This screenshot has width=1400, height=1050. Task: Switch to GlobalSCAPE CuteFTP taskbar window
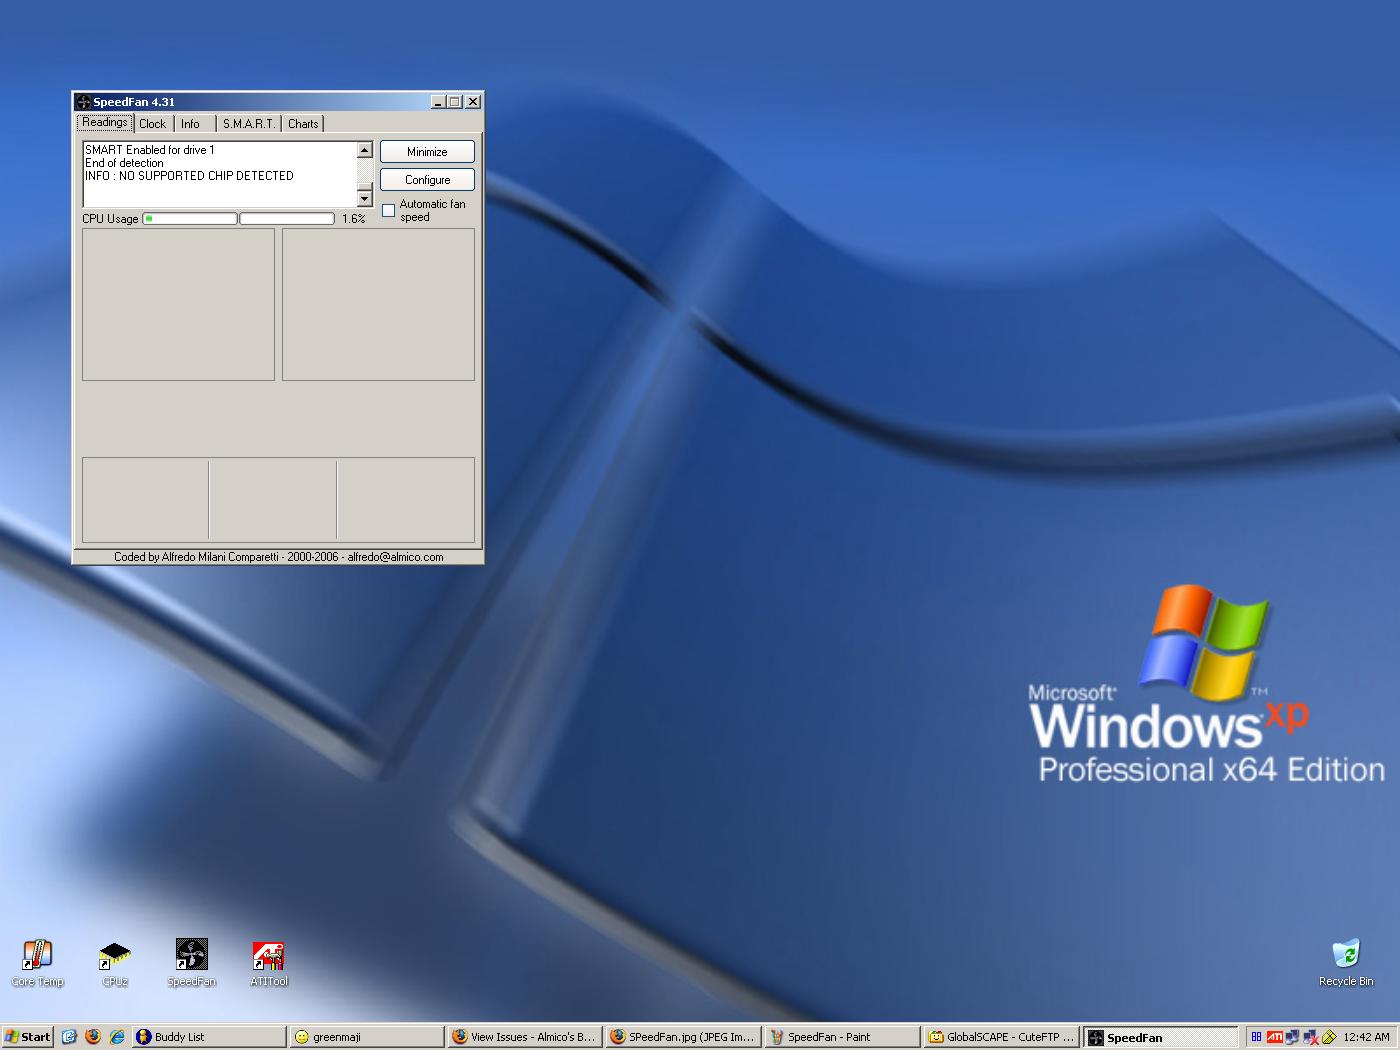[1001, 1037]
